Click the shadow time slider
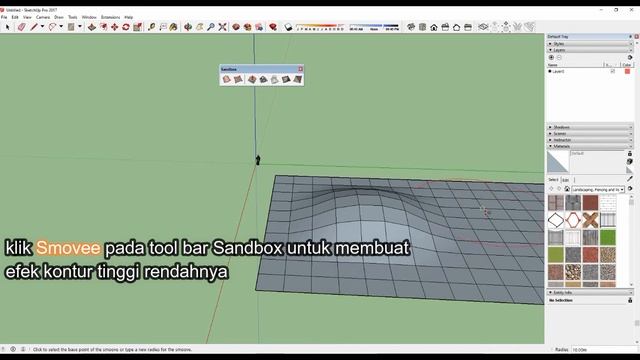Image resolution: width=640 pixels, height=360 pixels. 374,26
